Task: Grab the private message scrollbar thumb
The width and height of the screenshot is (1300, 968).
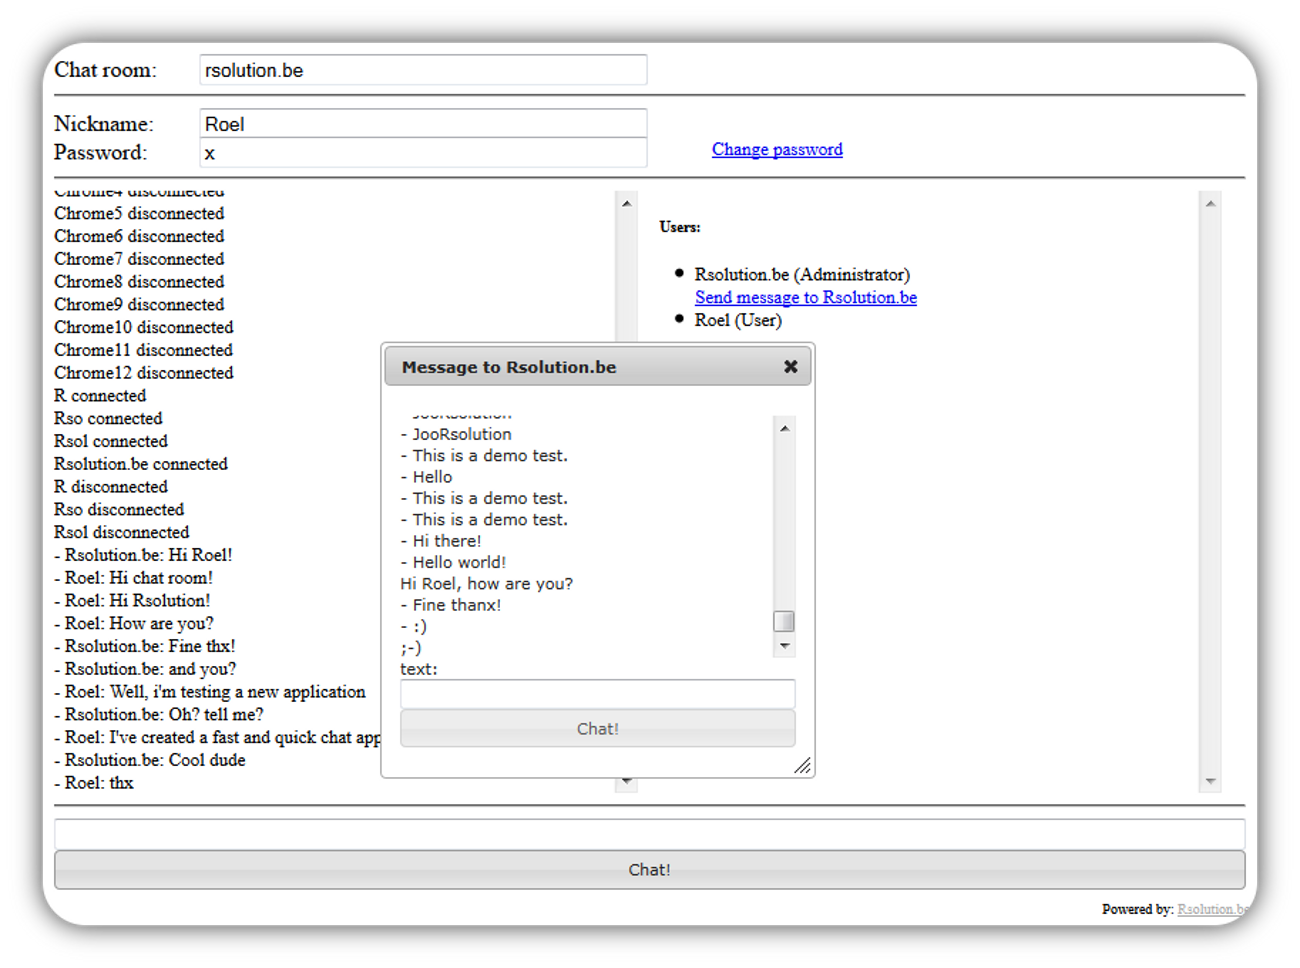Action: tap(784, 621)
